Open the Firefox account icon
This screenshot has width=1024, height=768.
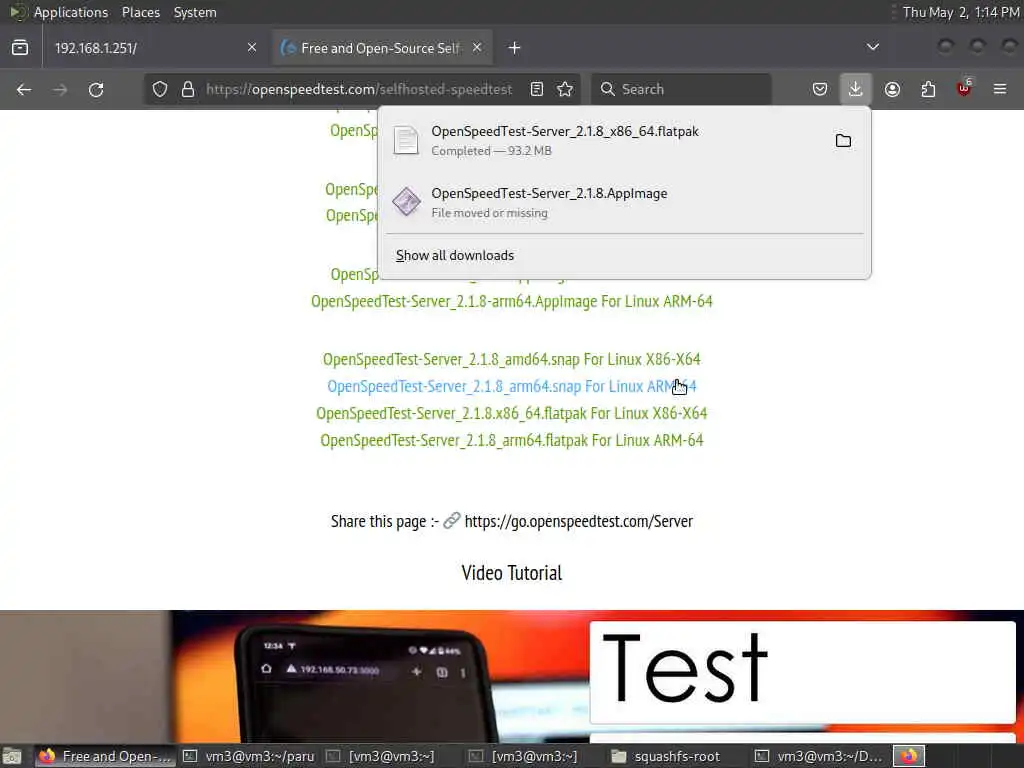892,89
